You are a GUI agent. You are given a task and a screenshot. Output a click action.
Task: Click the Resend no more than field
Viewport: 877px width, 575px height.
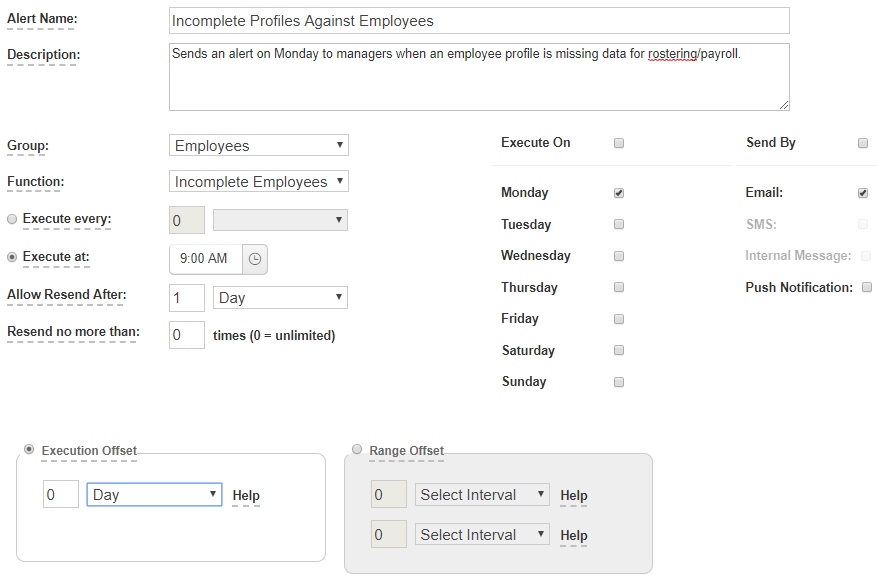click(x=187, y=335)
